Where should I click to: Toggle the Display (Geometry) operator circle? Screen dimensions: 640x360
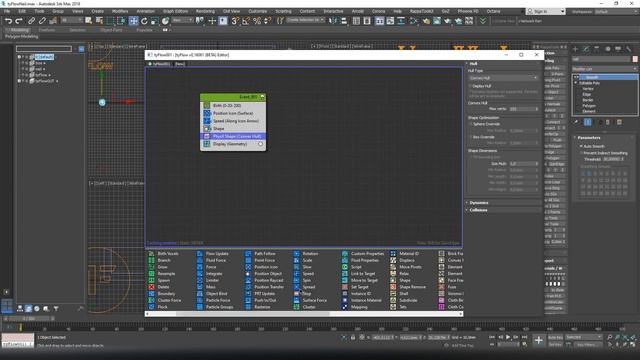click(260, 144)
